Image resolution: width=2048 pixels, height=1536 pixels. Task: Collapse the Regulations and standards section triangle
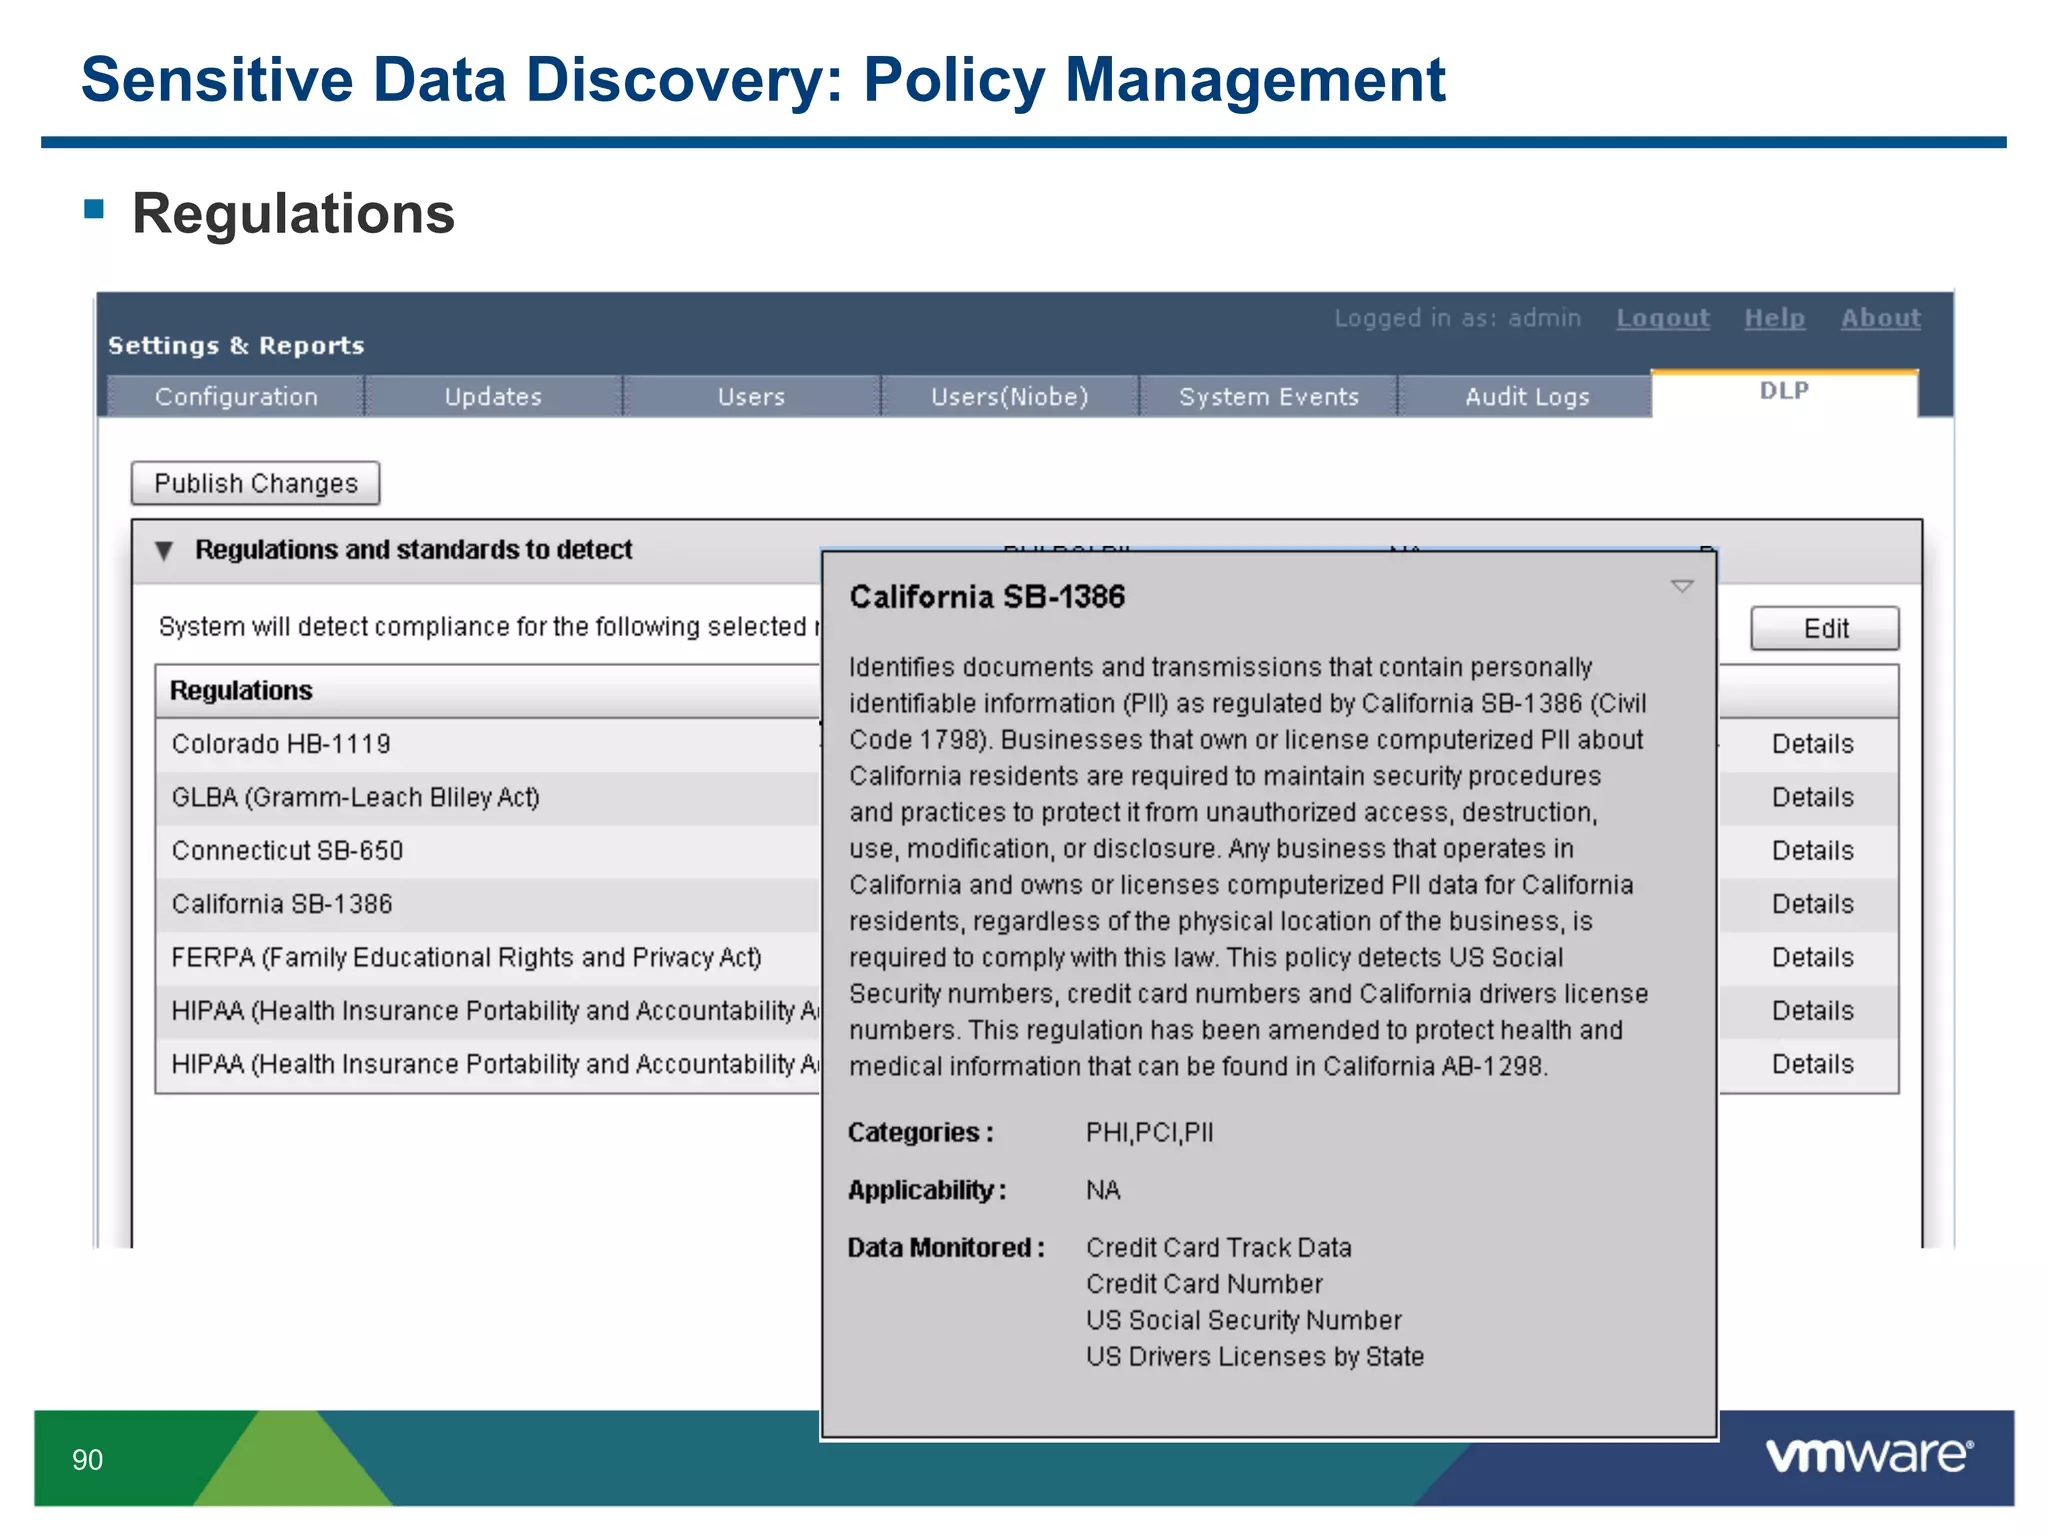(x=165, y=550)
